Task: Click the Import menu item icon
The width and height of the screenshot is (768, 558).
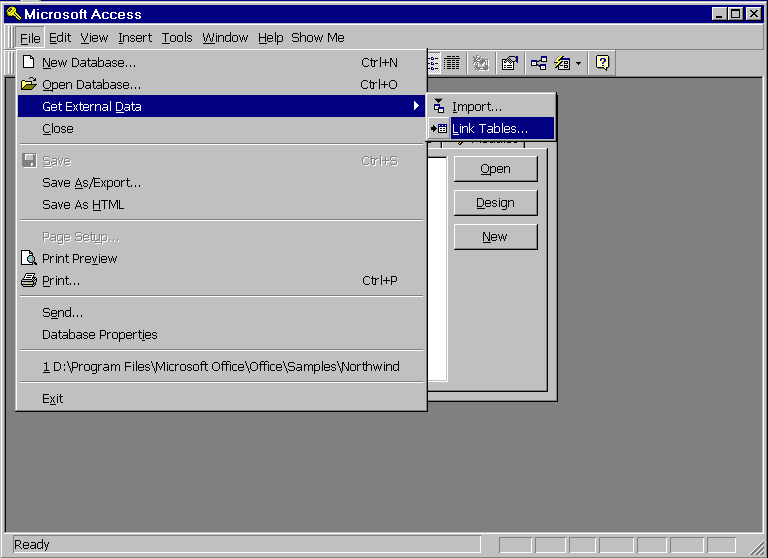Action: pyautogui.click(x=439, y=107)
